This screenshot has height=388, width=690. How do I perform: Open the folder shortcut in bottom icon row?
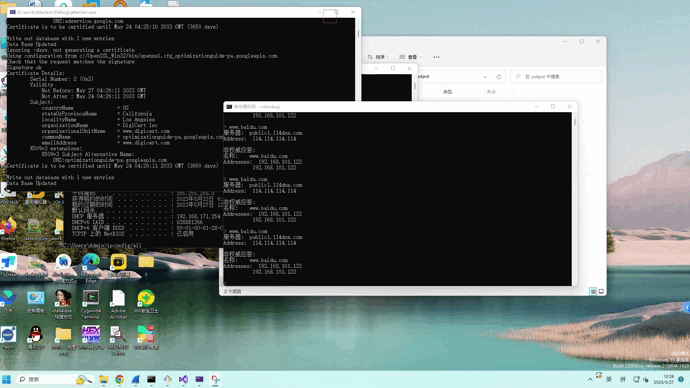pos(63,340)
